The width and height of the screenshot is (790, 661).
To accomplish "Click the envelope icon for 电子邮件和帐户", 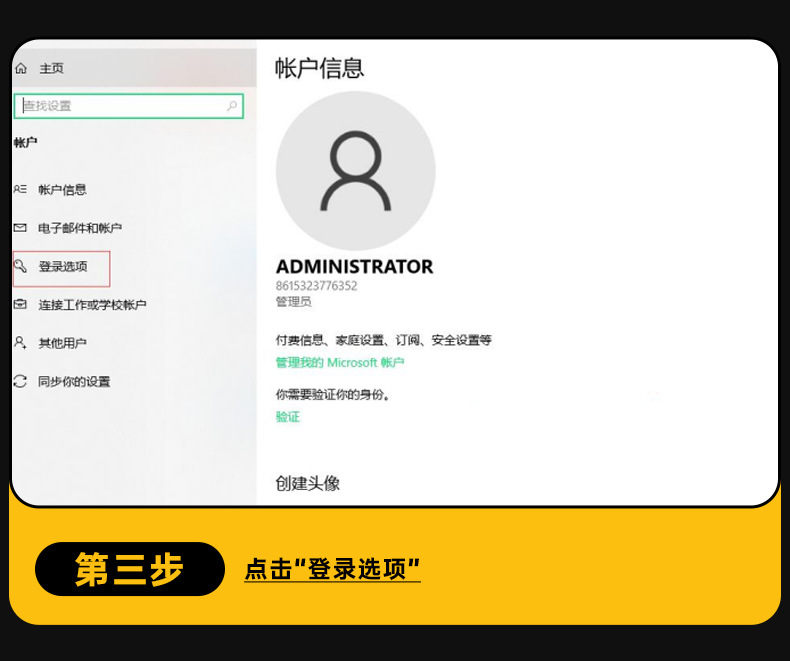I will pyautogui.click(x=20, y=228).
